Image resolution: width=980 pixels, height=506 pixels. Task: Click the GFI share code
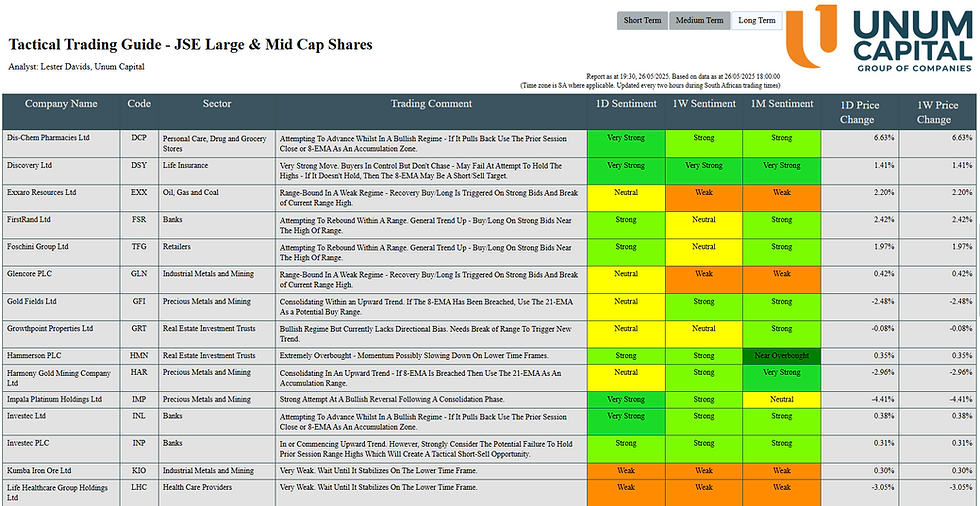[x=139, y=301]
